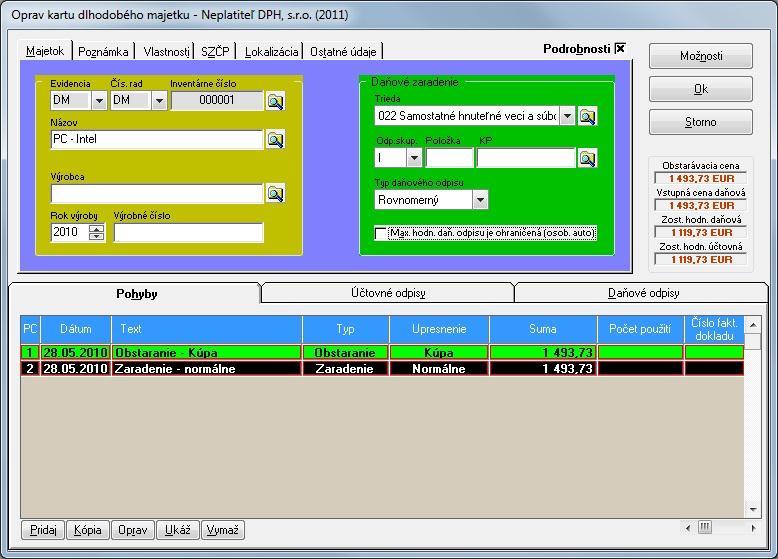
Task: Toggle the Podrobnosti checkbox
Action: [620, 48]
